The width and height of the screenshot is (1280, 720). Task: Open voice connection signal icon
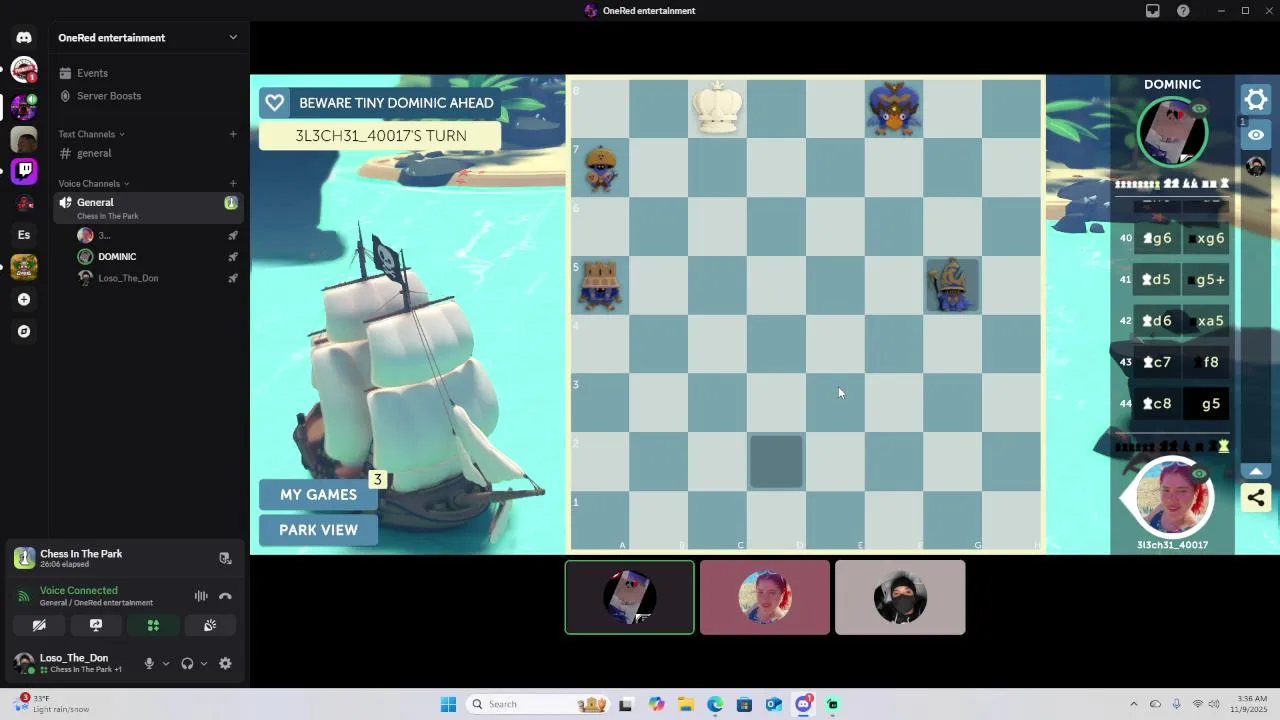tap(24, 596)
